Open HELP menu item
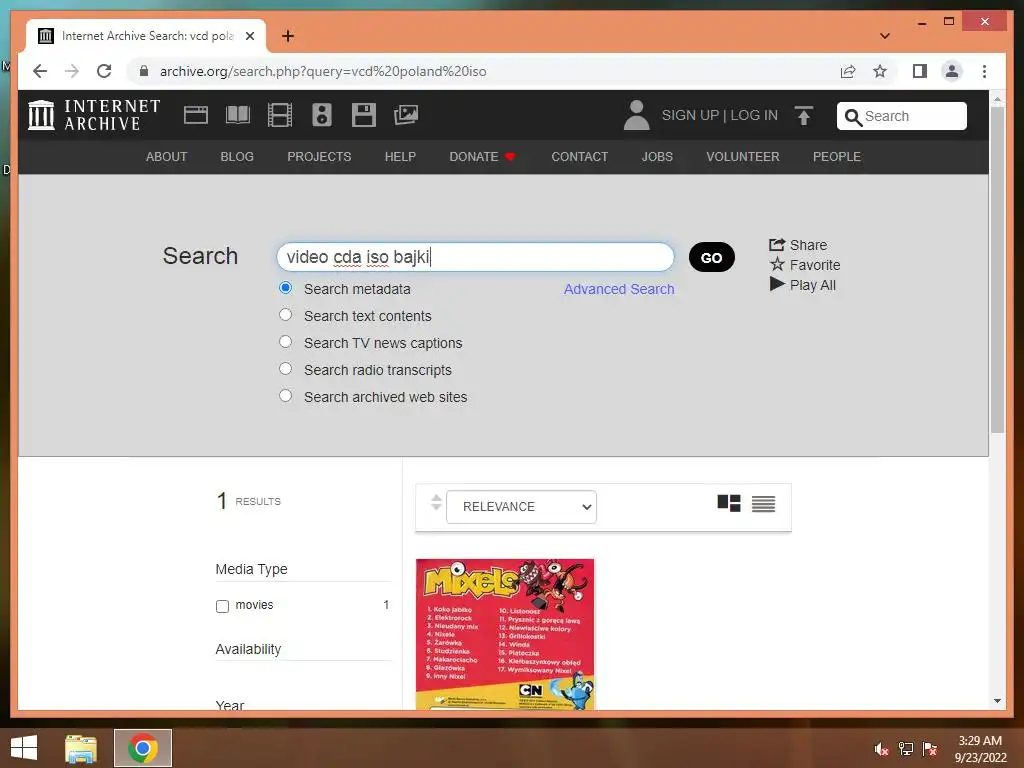1024x768 pixels. 400,157
